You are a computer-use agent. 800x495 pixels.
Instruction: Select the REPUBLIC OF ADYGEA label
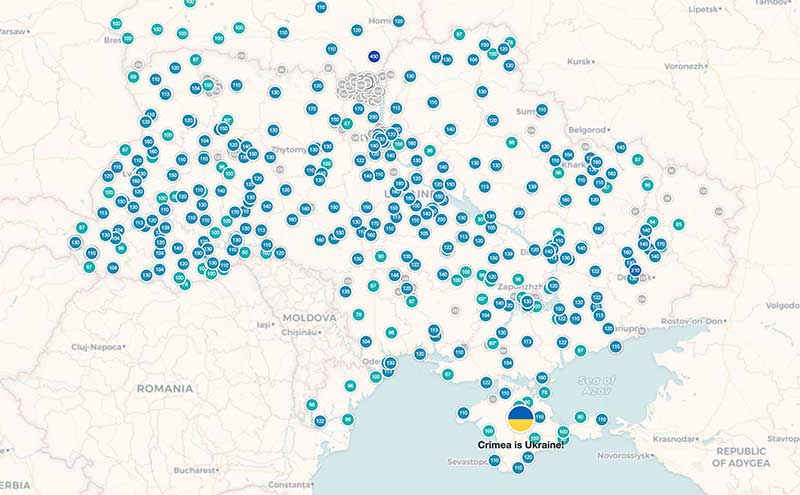[741, 457]
